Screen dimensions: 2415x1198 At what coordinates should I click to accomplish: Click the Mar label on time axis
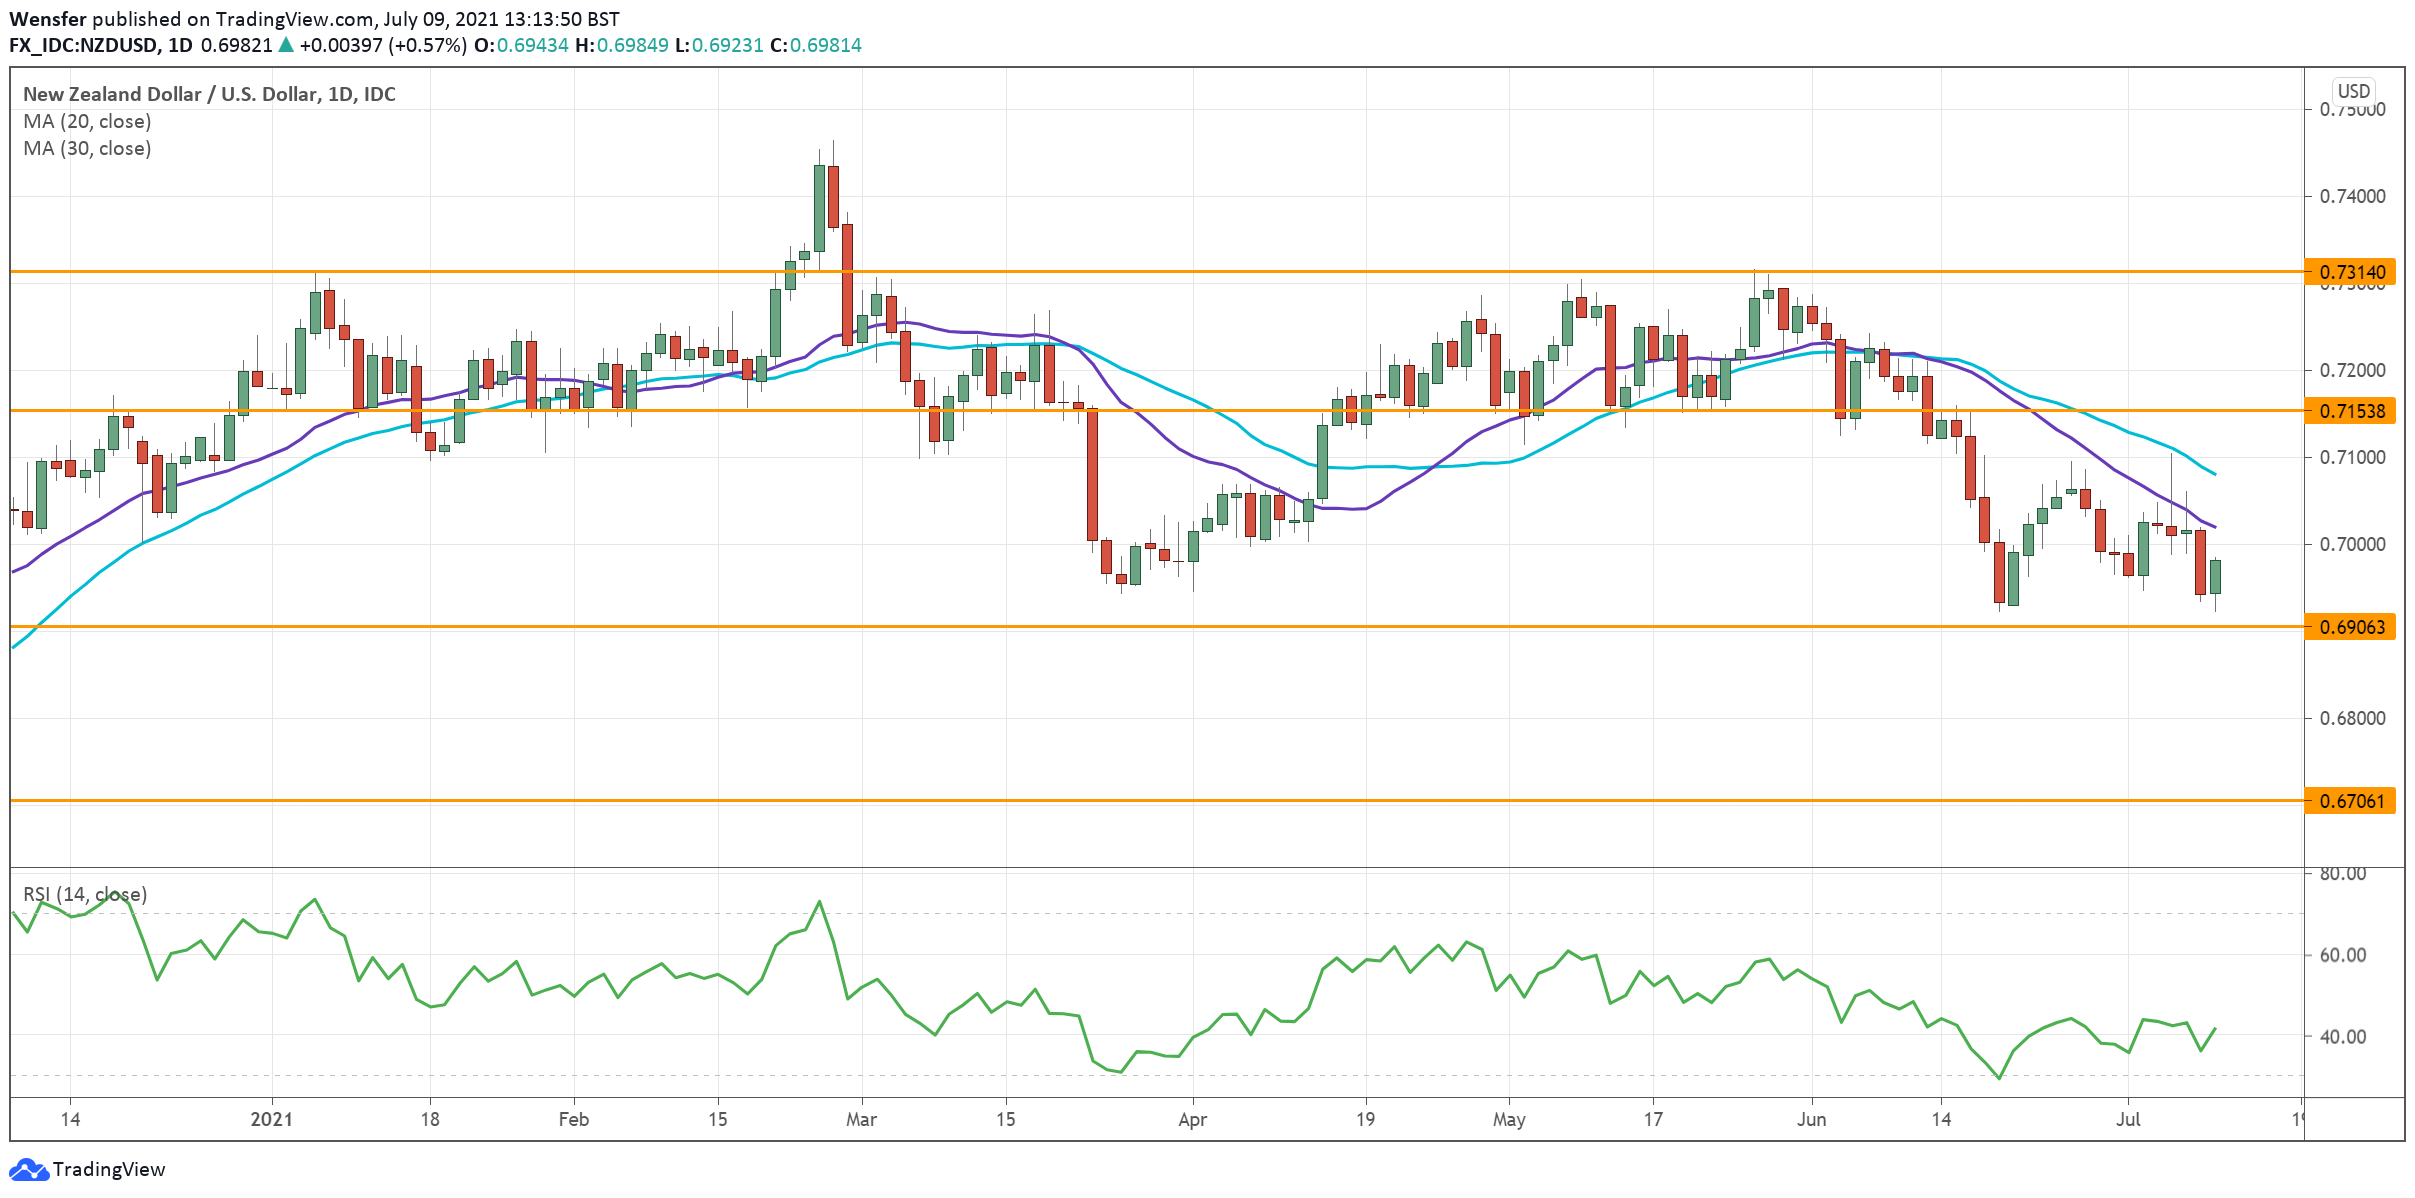[x=861, y=1119]
